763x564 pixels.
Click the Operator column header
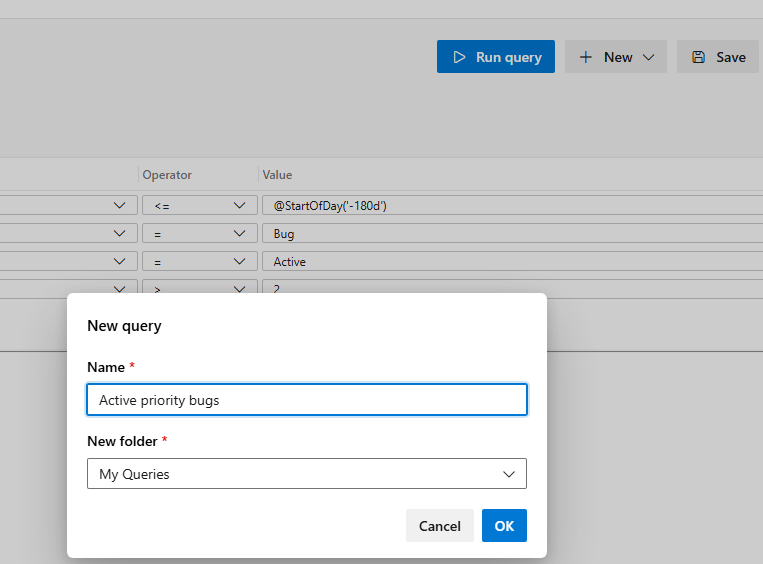(x=167, y=175)
